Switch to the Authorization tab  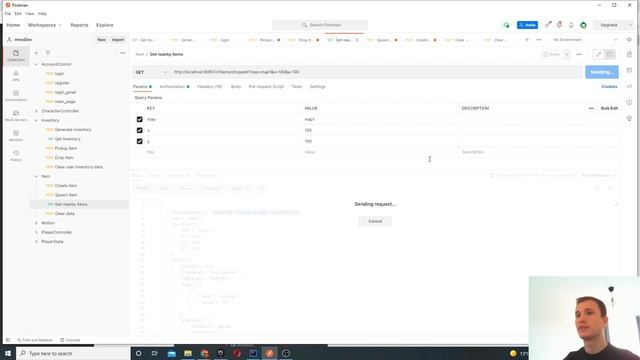click(174, 87)
